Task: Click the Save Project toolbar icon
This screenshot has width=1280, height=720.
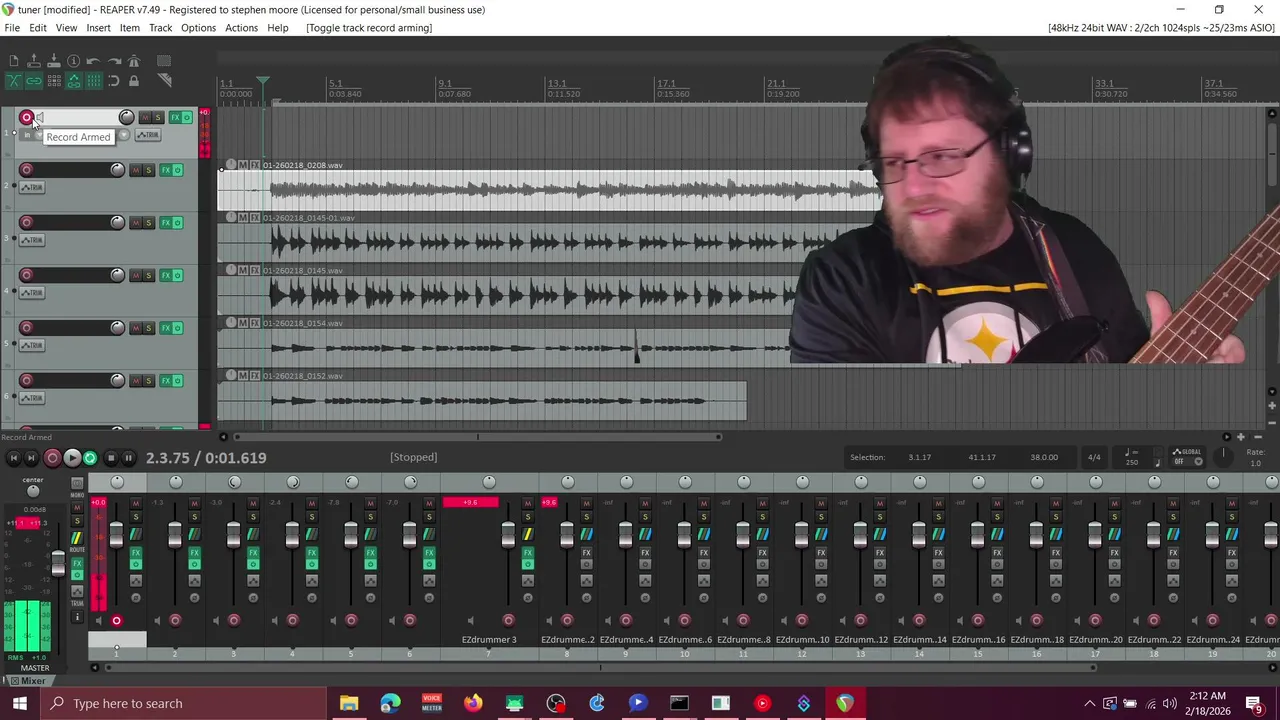Action: pyautogui.click(x=54, y=61)
